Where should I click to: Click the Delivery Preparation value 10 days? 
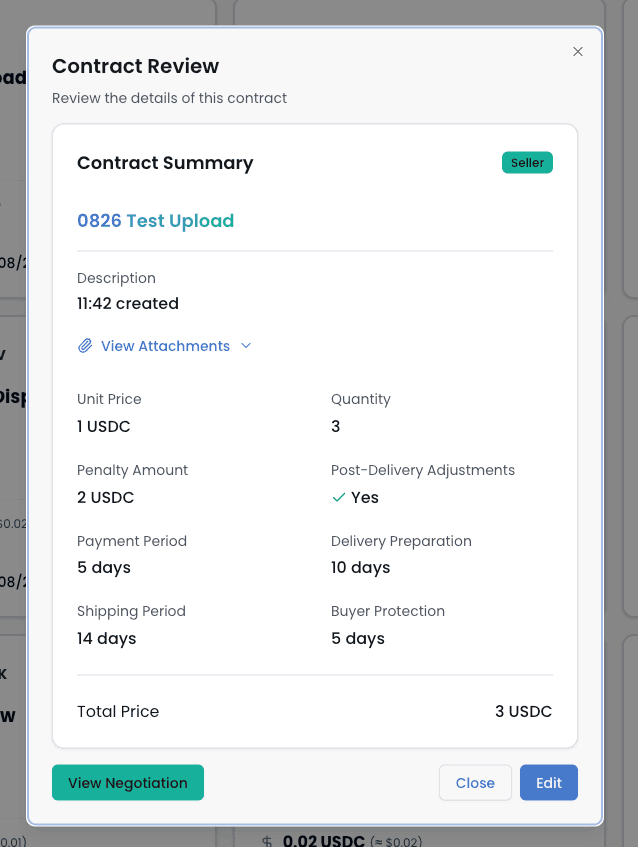click(360, 567)
